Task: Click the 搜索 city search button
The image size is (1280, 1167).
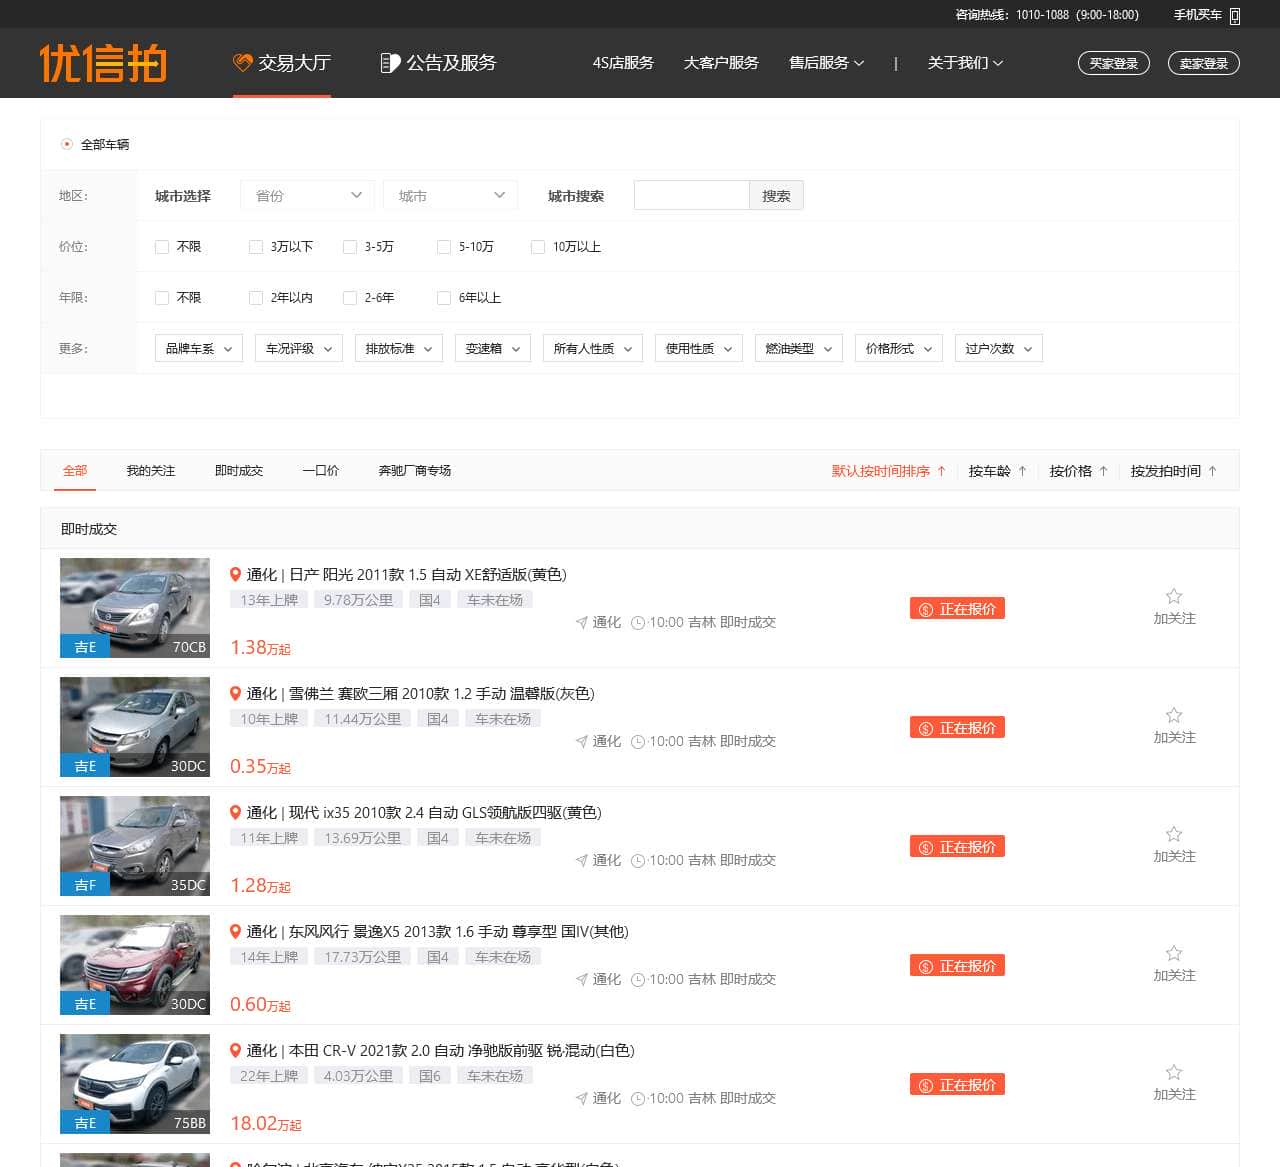Action: click(776, 196)
